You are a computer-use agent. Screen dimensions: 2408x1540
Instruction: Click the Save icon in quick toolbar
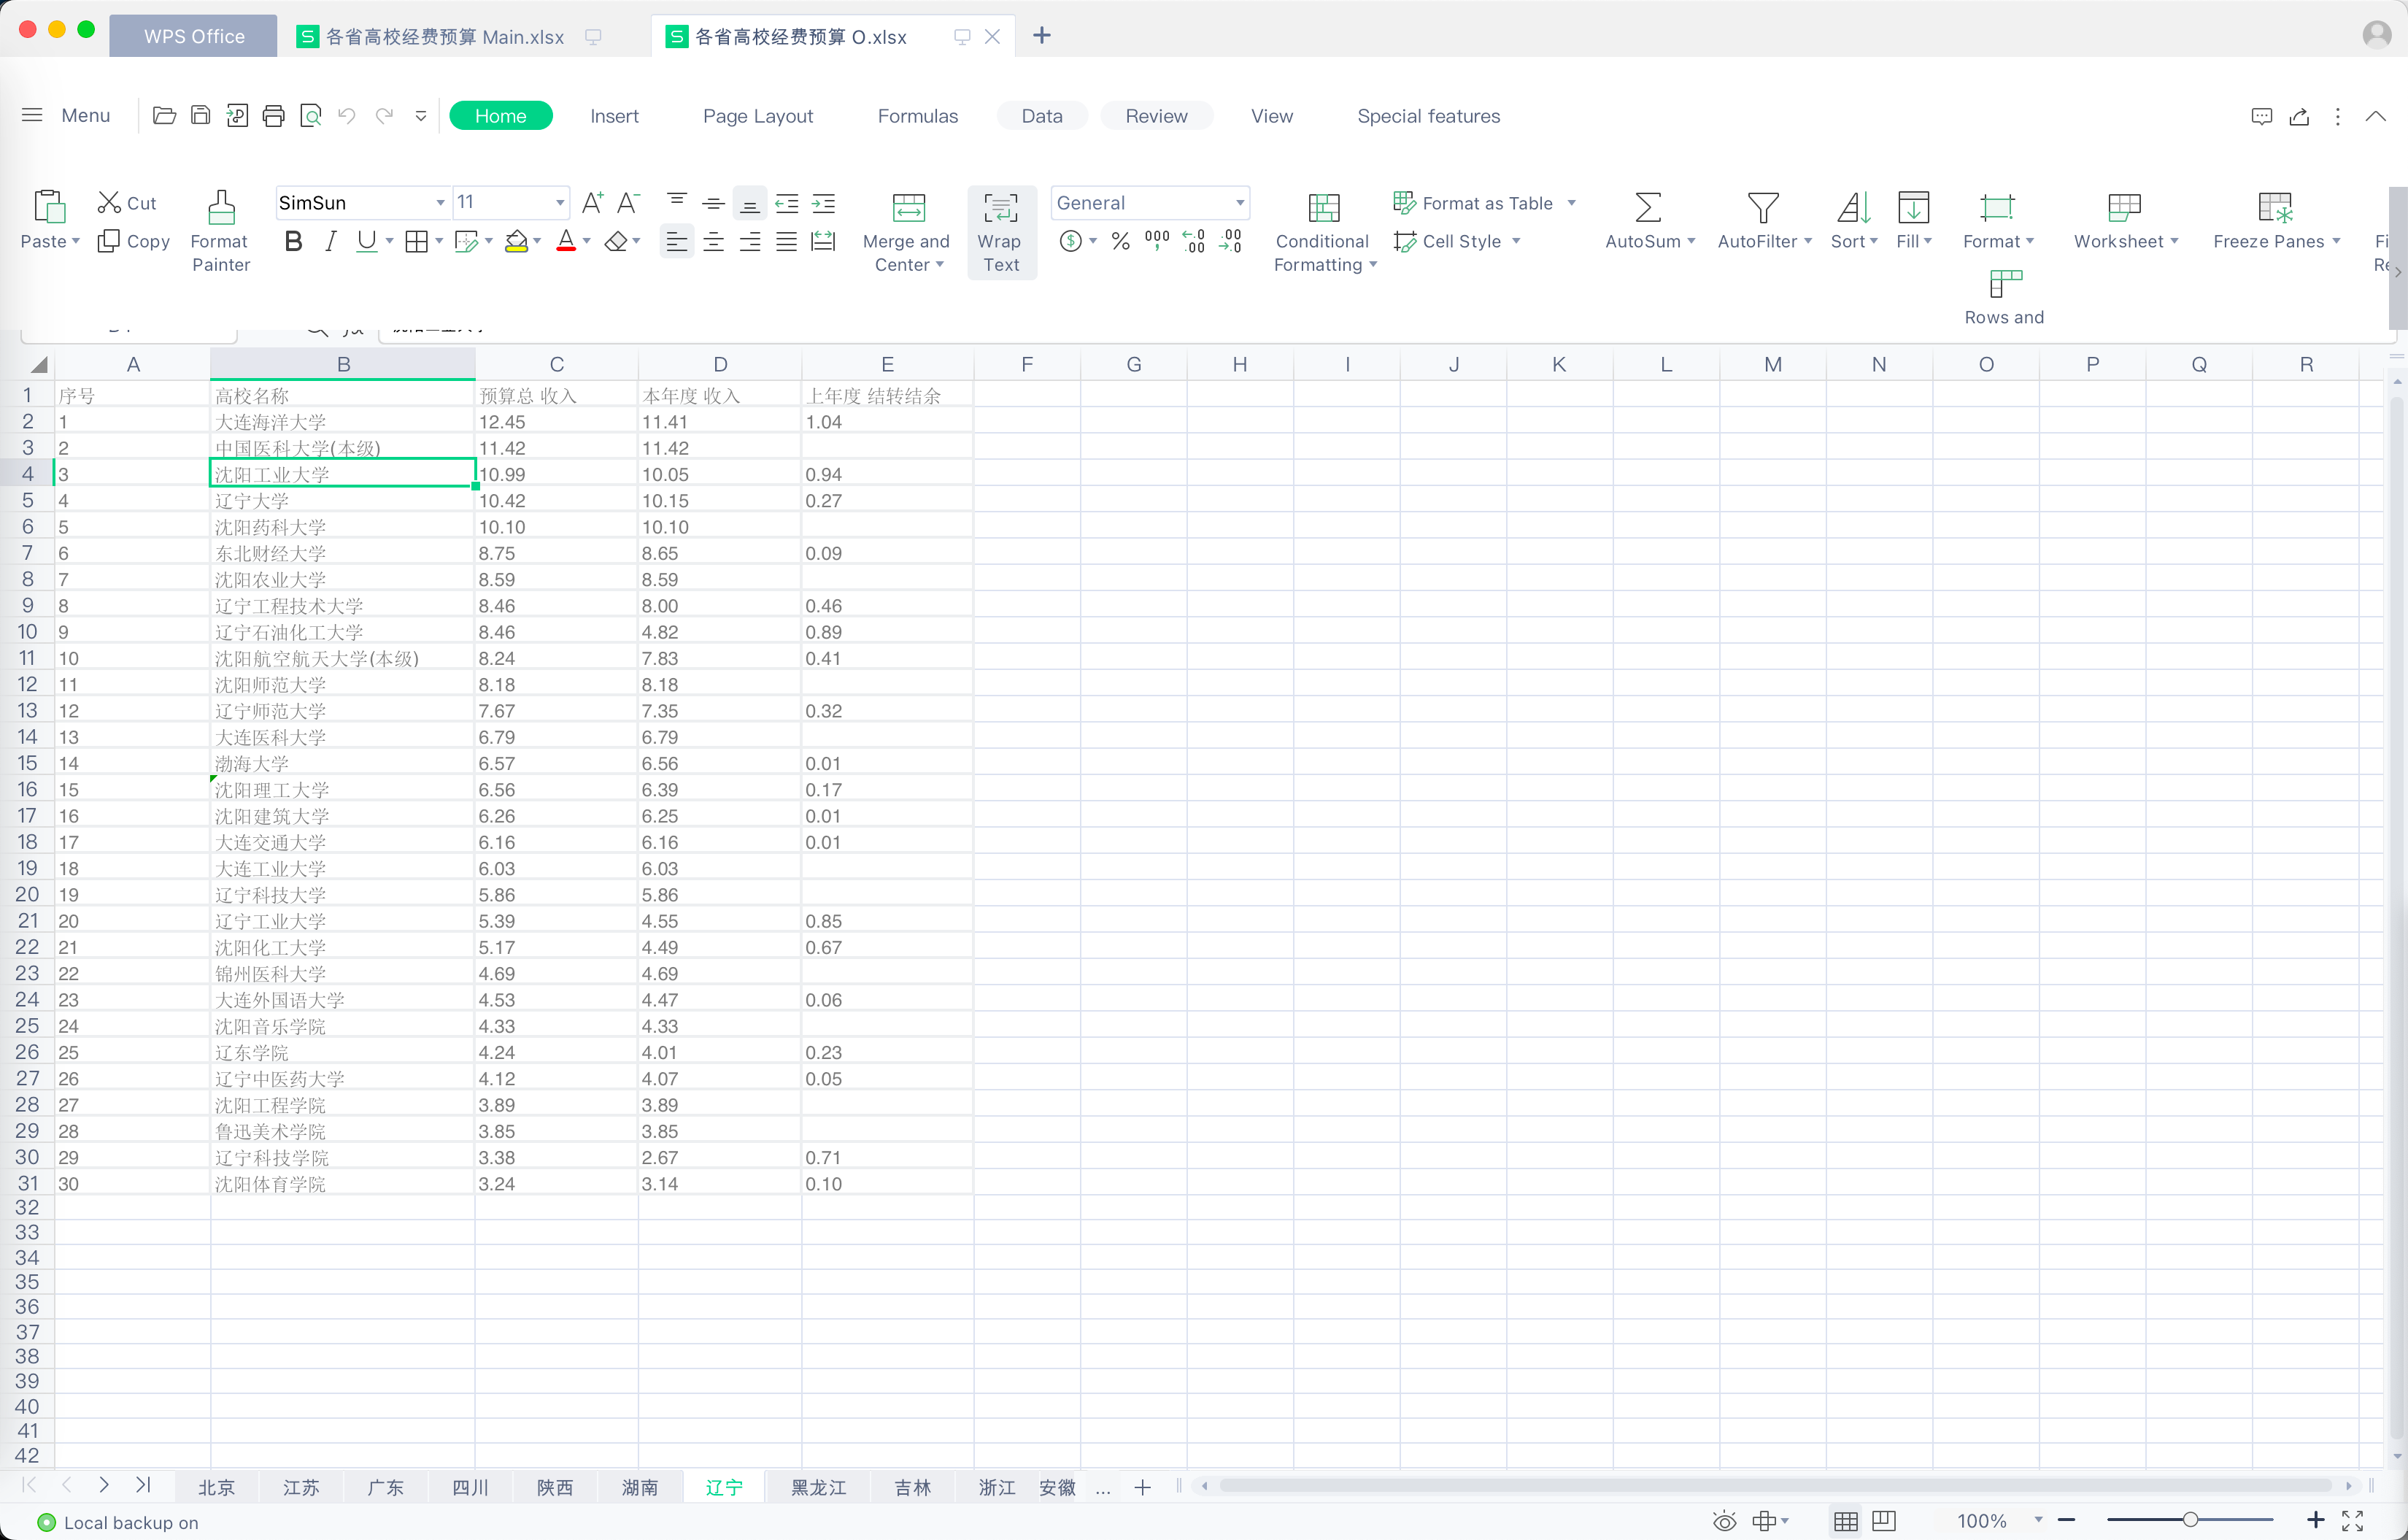200,116
